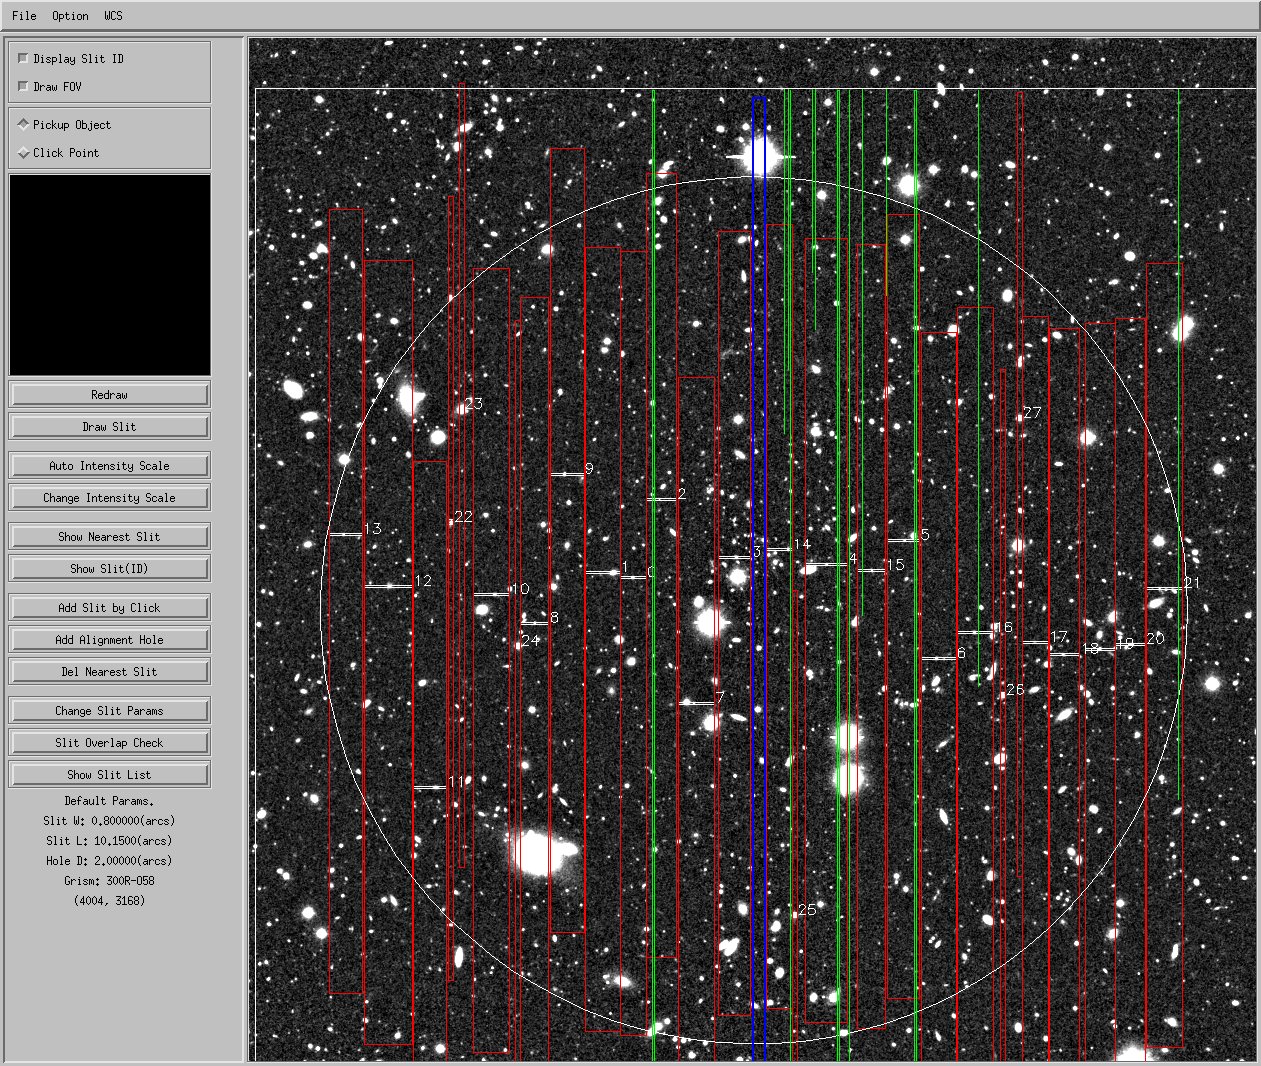Open Change Intensity Scale
Viewport: 1261px width, 1066px height.
pyautogui.click(x=109, y=497)
